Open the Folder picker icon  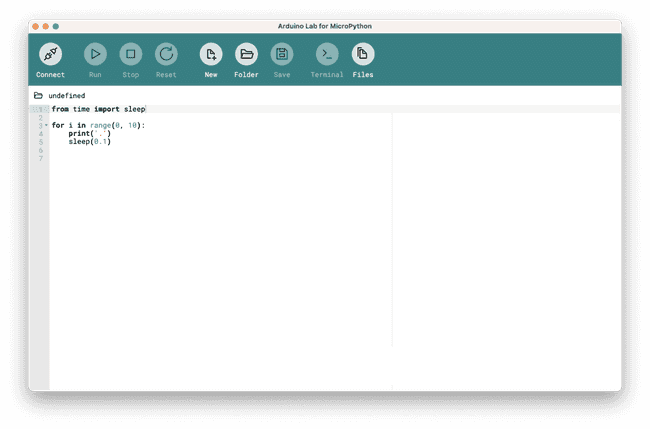click(246, 54)
